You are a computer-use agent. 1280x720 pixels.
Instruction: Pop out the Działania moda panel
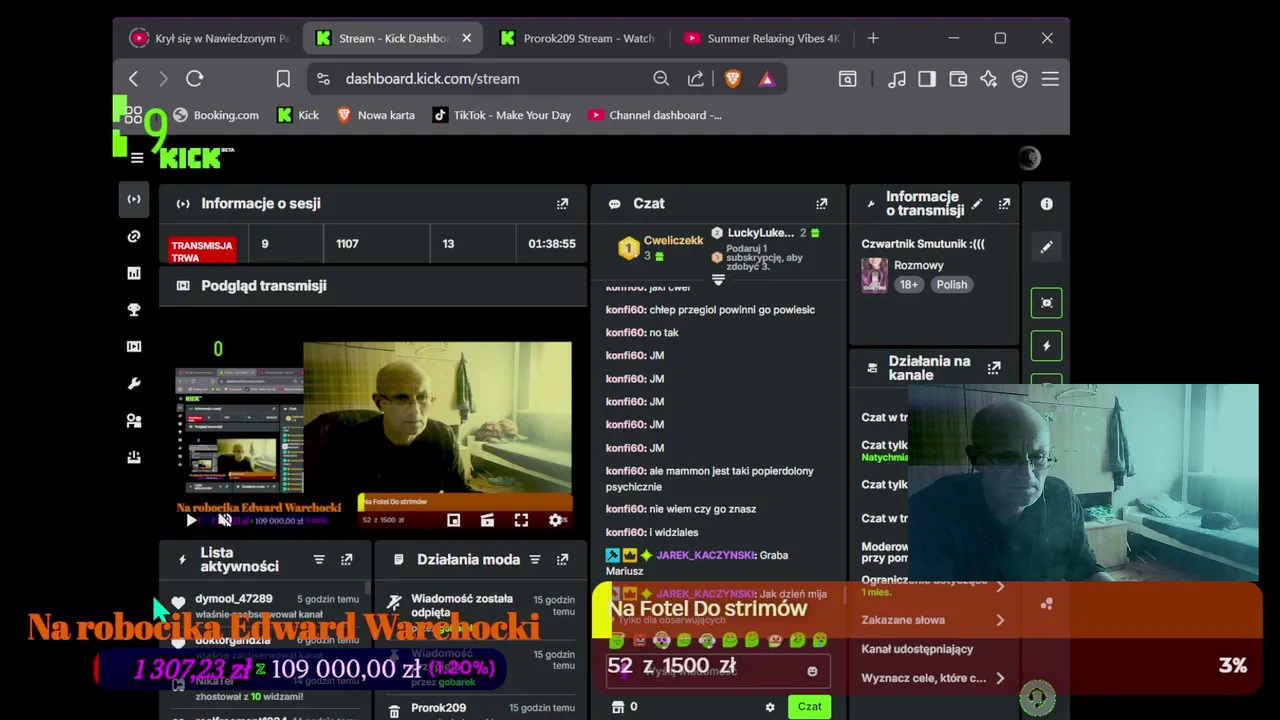(562, 560)
